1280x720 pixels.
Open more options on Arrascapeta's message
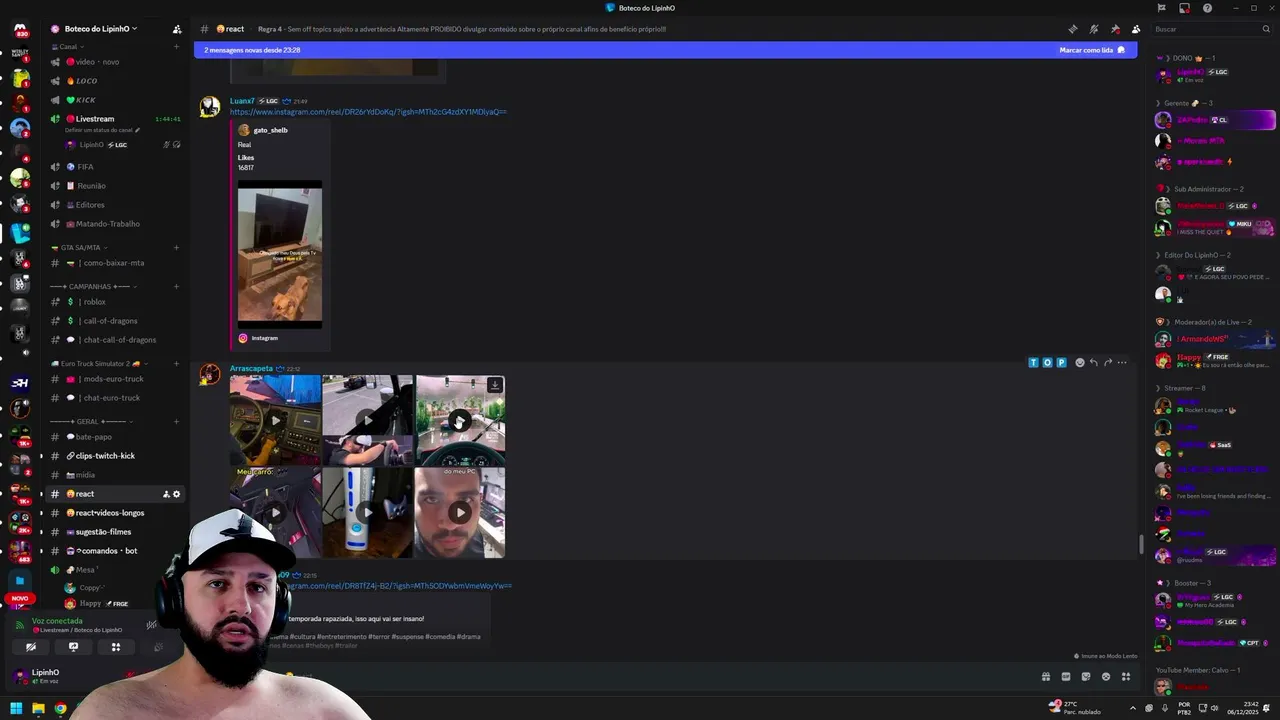1122,363
